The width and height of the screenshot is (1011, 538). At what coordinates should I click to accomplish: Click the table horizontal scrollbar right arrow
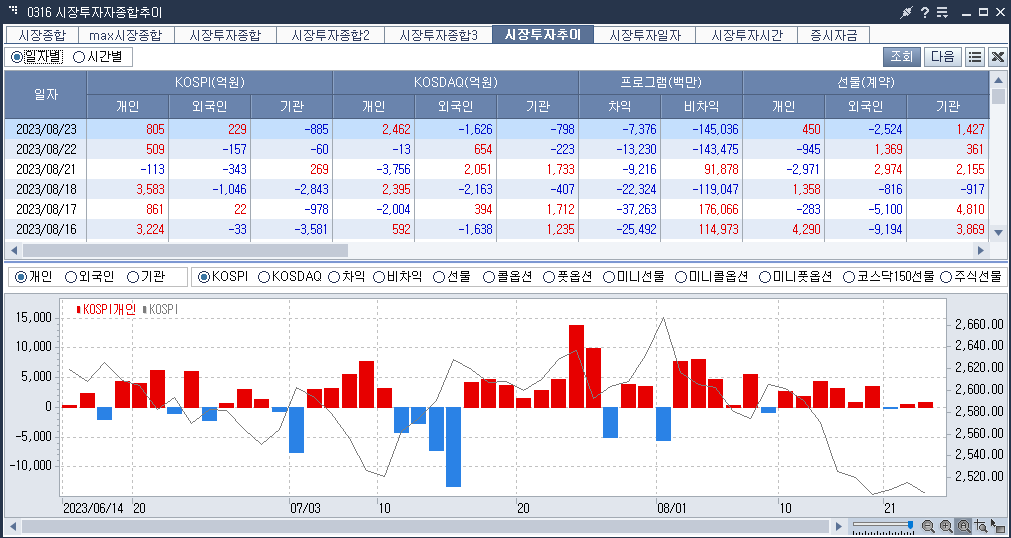(x=981, y=250)
